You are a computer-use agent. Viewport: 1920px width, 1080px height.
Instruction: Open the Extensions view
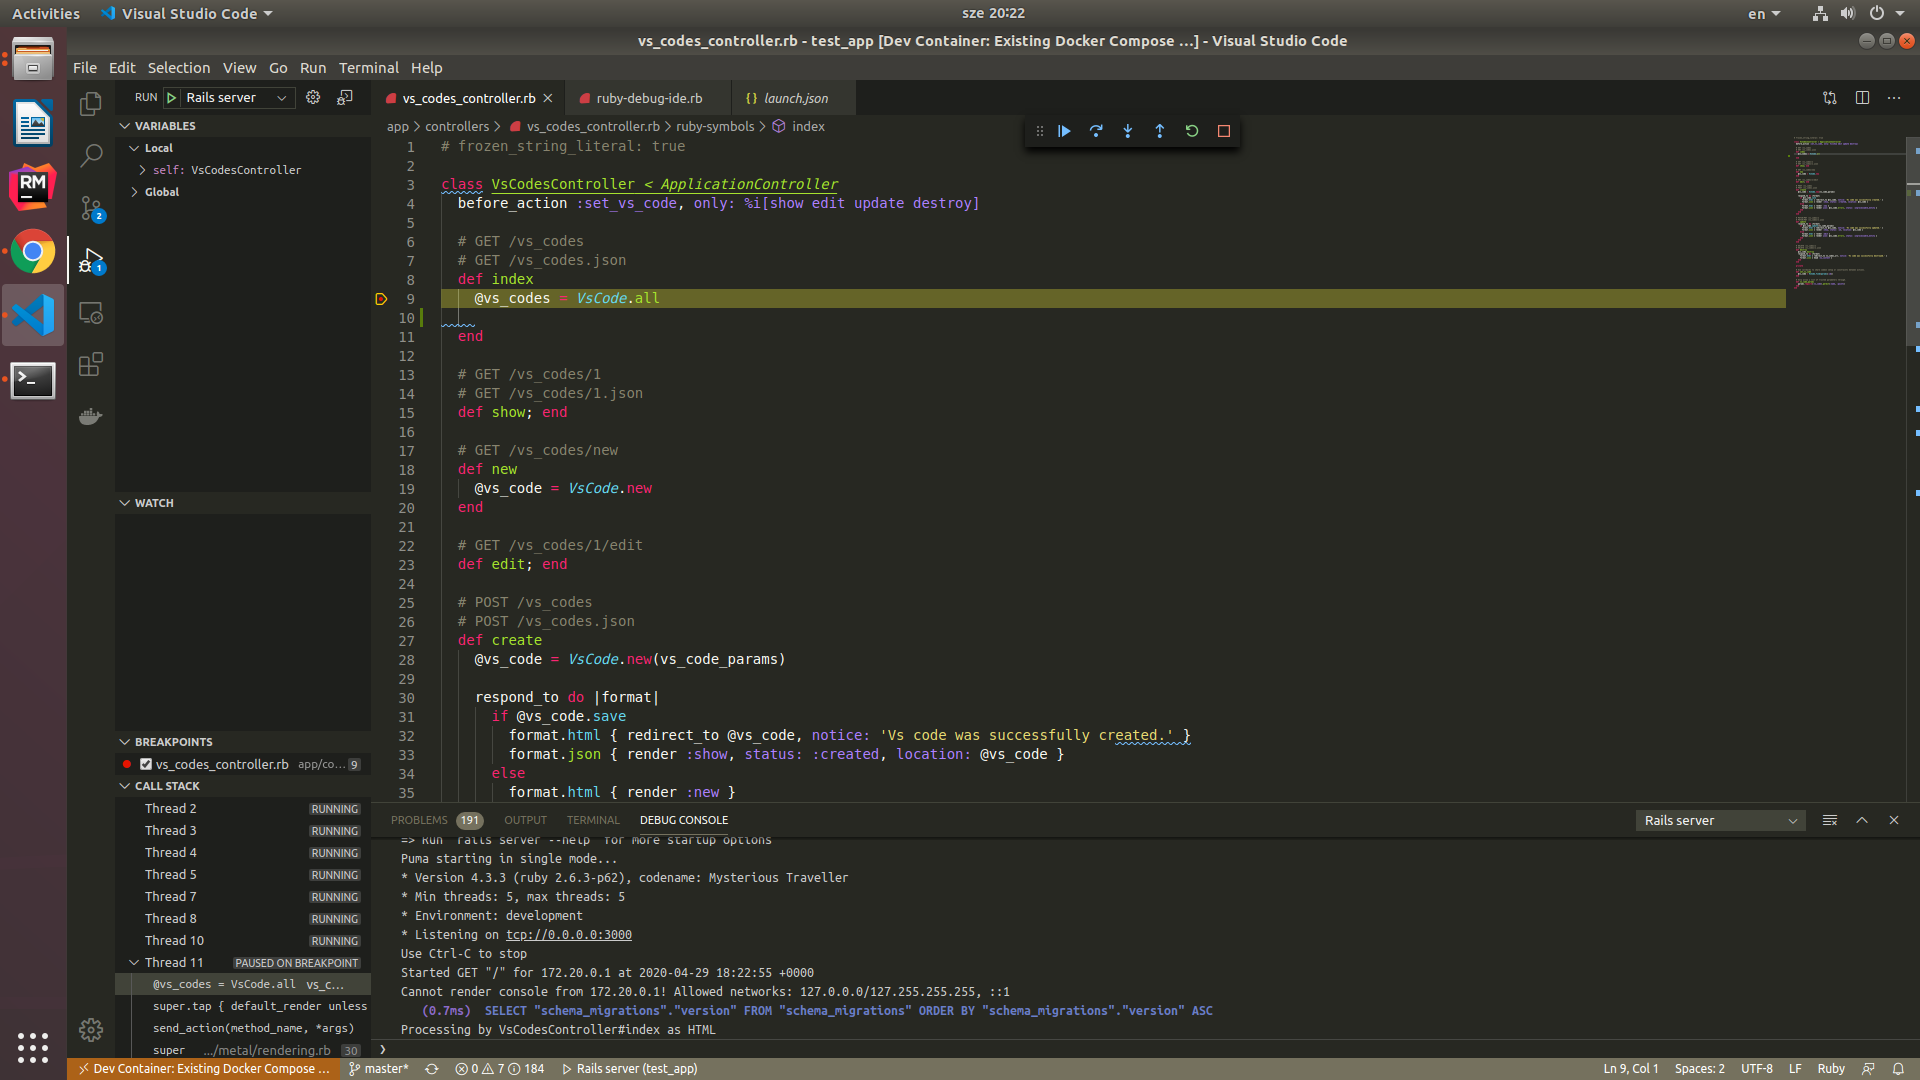91,364
